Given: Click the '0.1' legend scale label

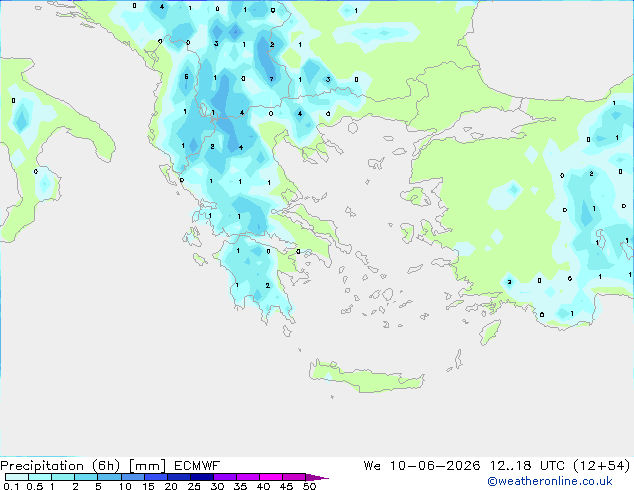Looking at the screenshot, I should click(x=11, y=486).
